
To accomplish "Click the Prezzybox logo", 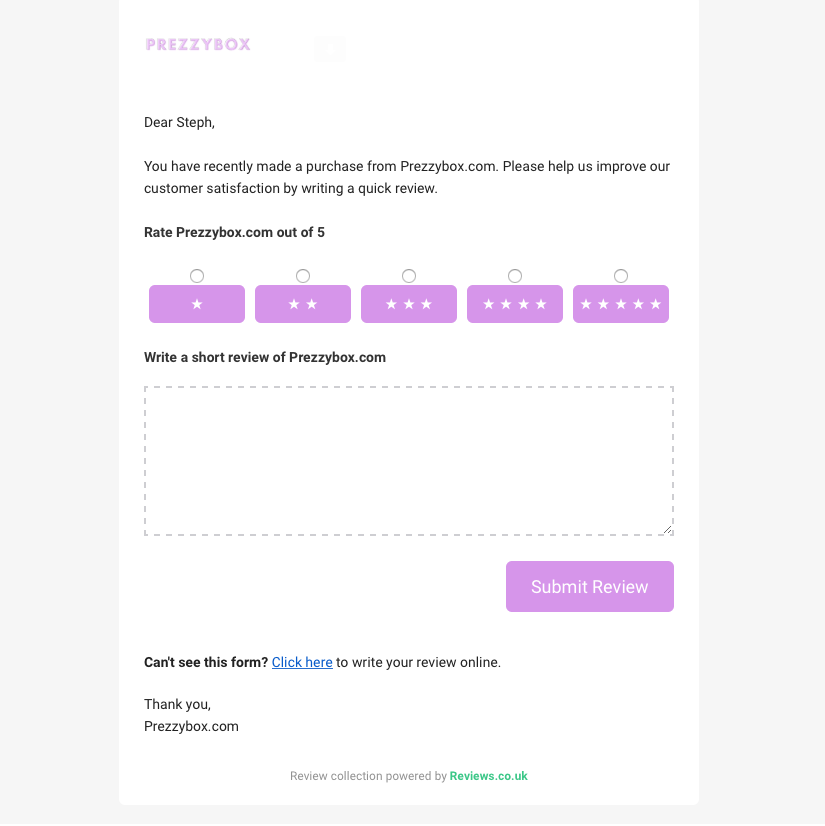I will click(198, 45).
